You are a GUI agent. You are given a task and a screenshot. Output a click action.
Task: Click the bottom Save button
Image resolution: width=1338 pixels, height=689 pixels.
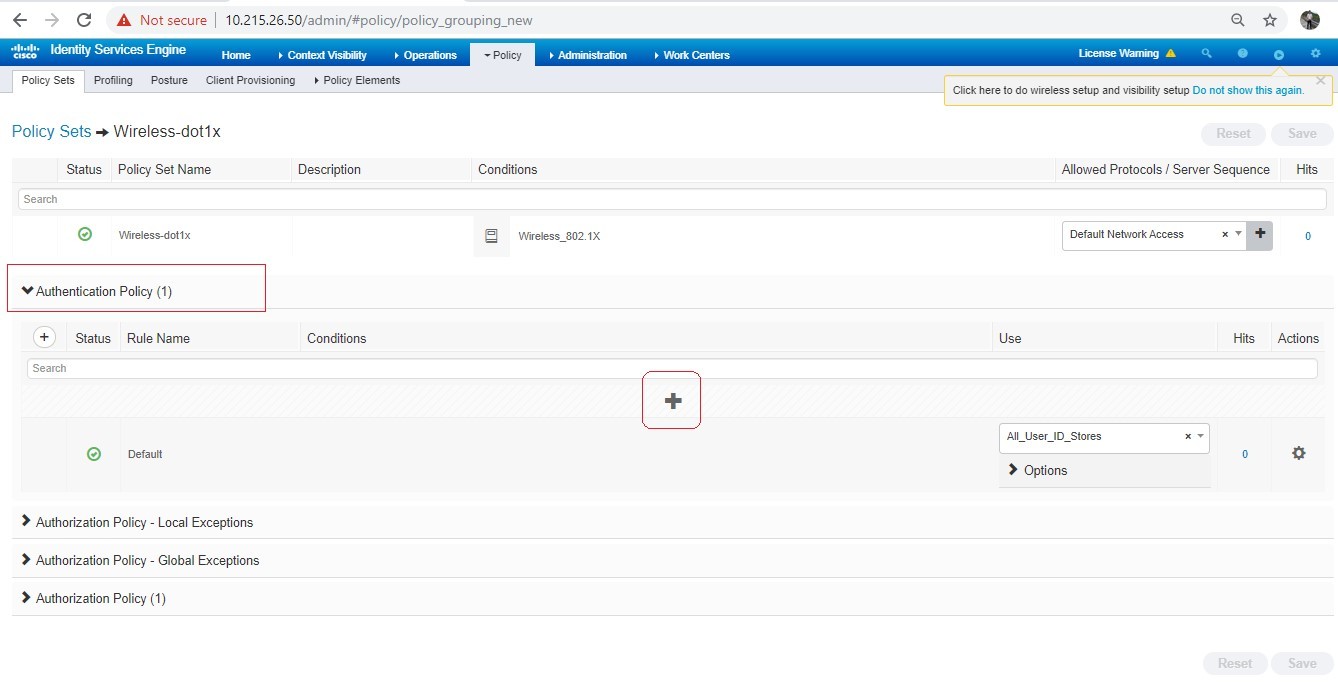tap(1302, 663)
